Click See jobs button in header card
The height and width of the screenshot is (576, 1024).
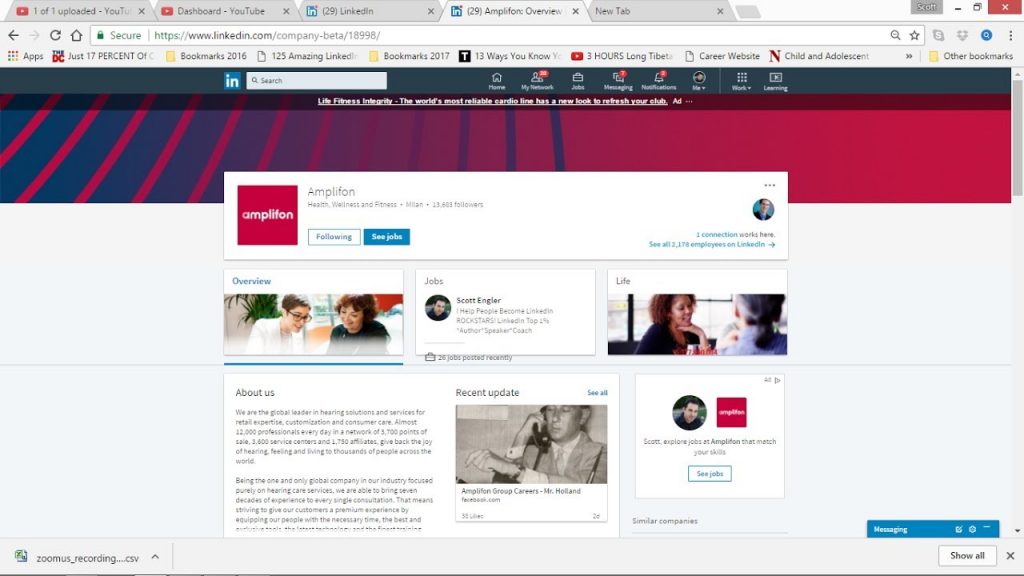point(387,236)
